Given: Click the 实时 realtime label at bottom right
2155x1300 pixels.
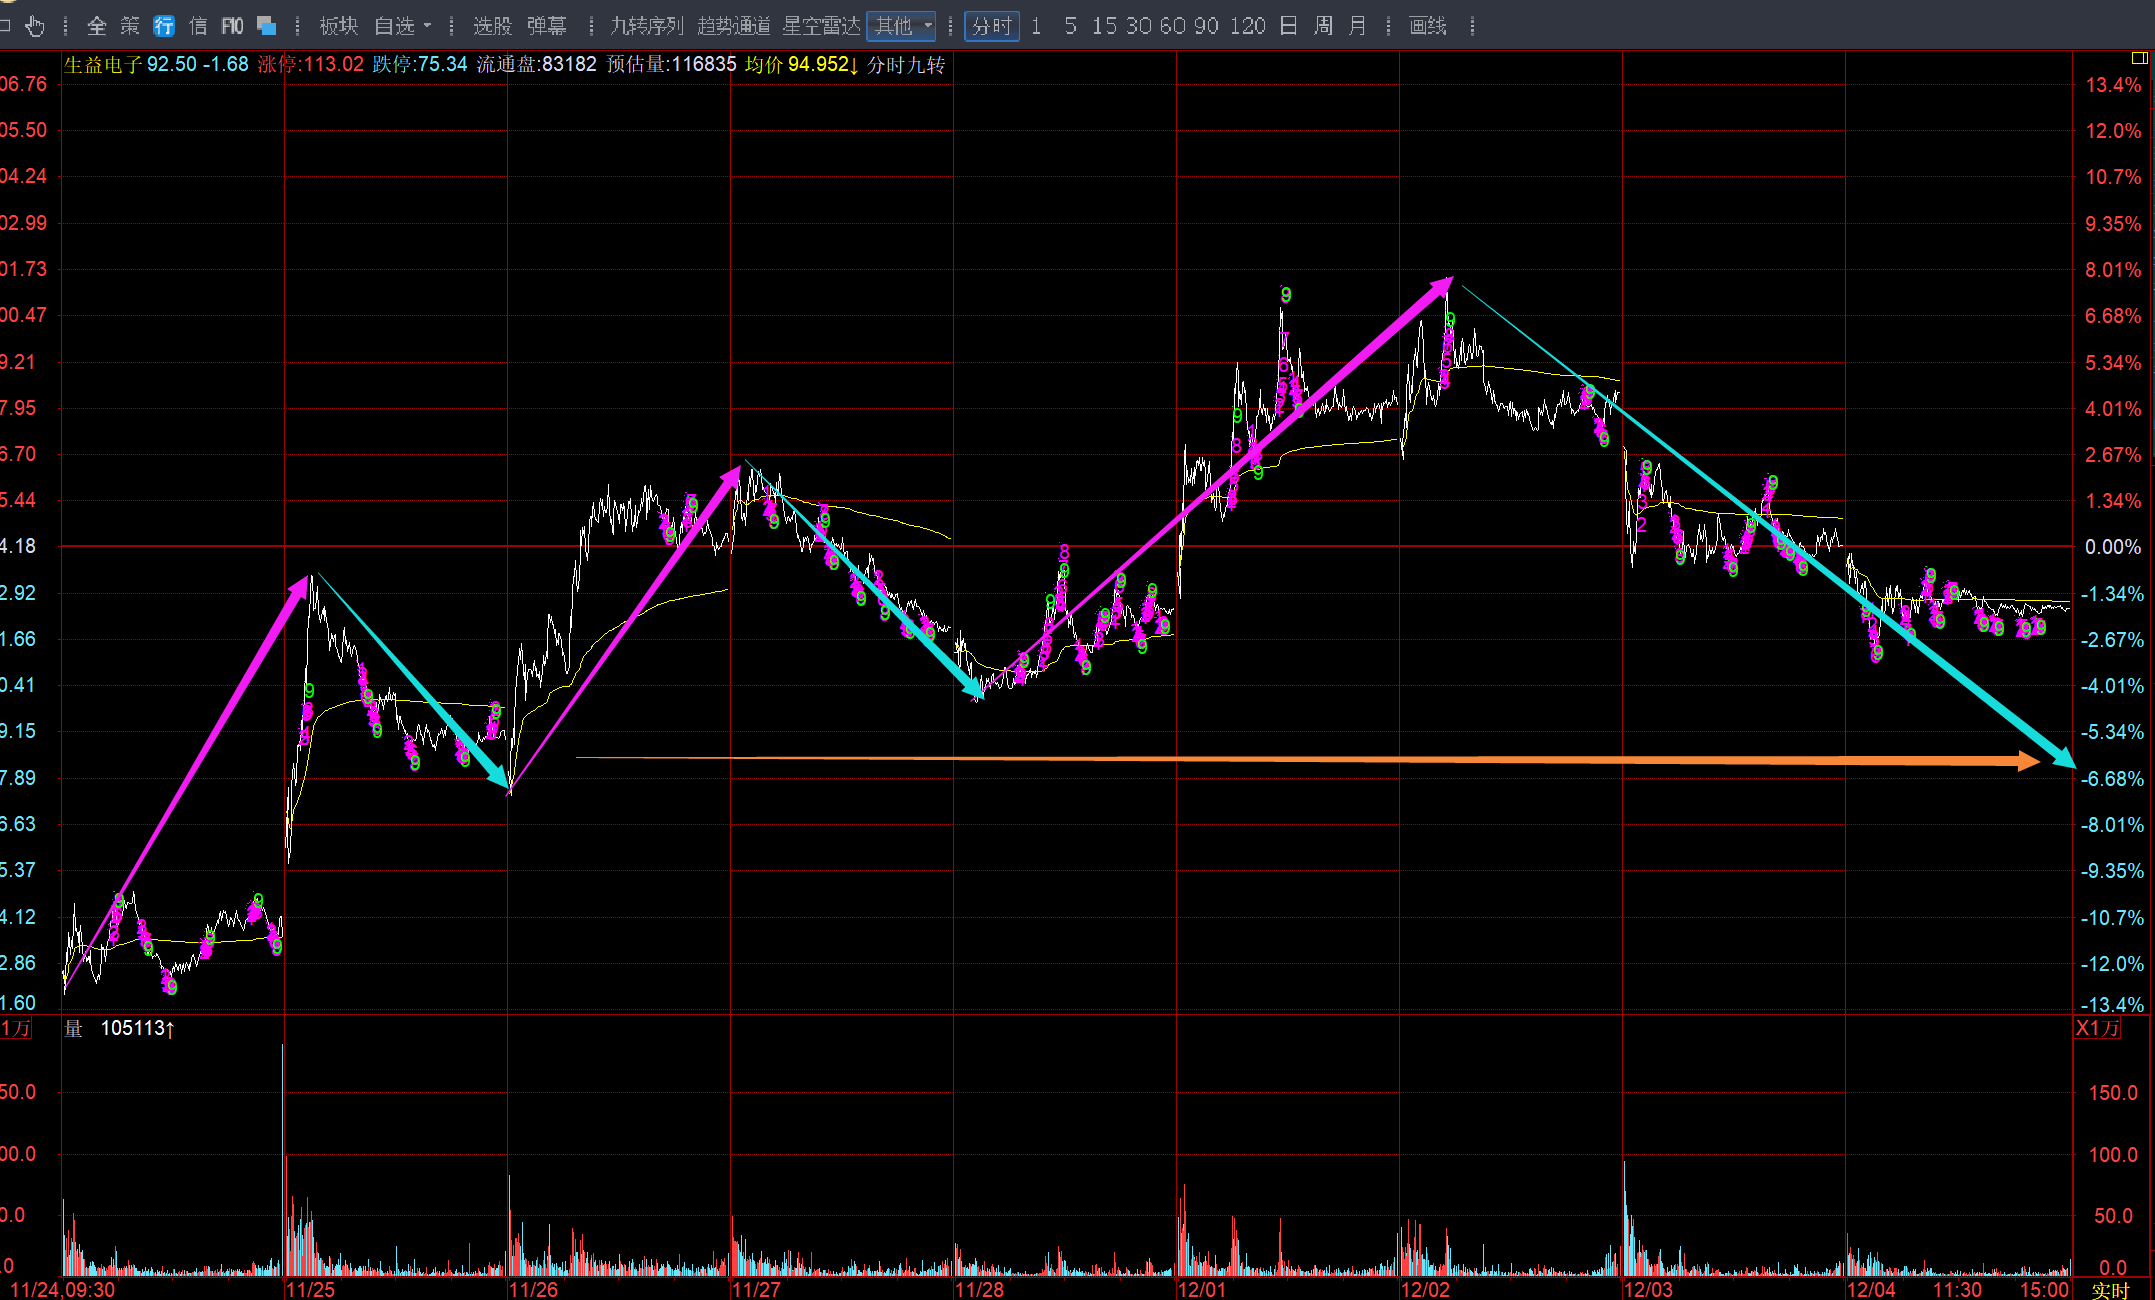Looking at the screenshot, I should click(x=2109, y=1289).
